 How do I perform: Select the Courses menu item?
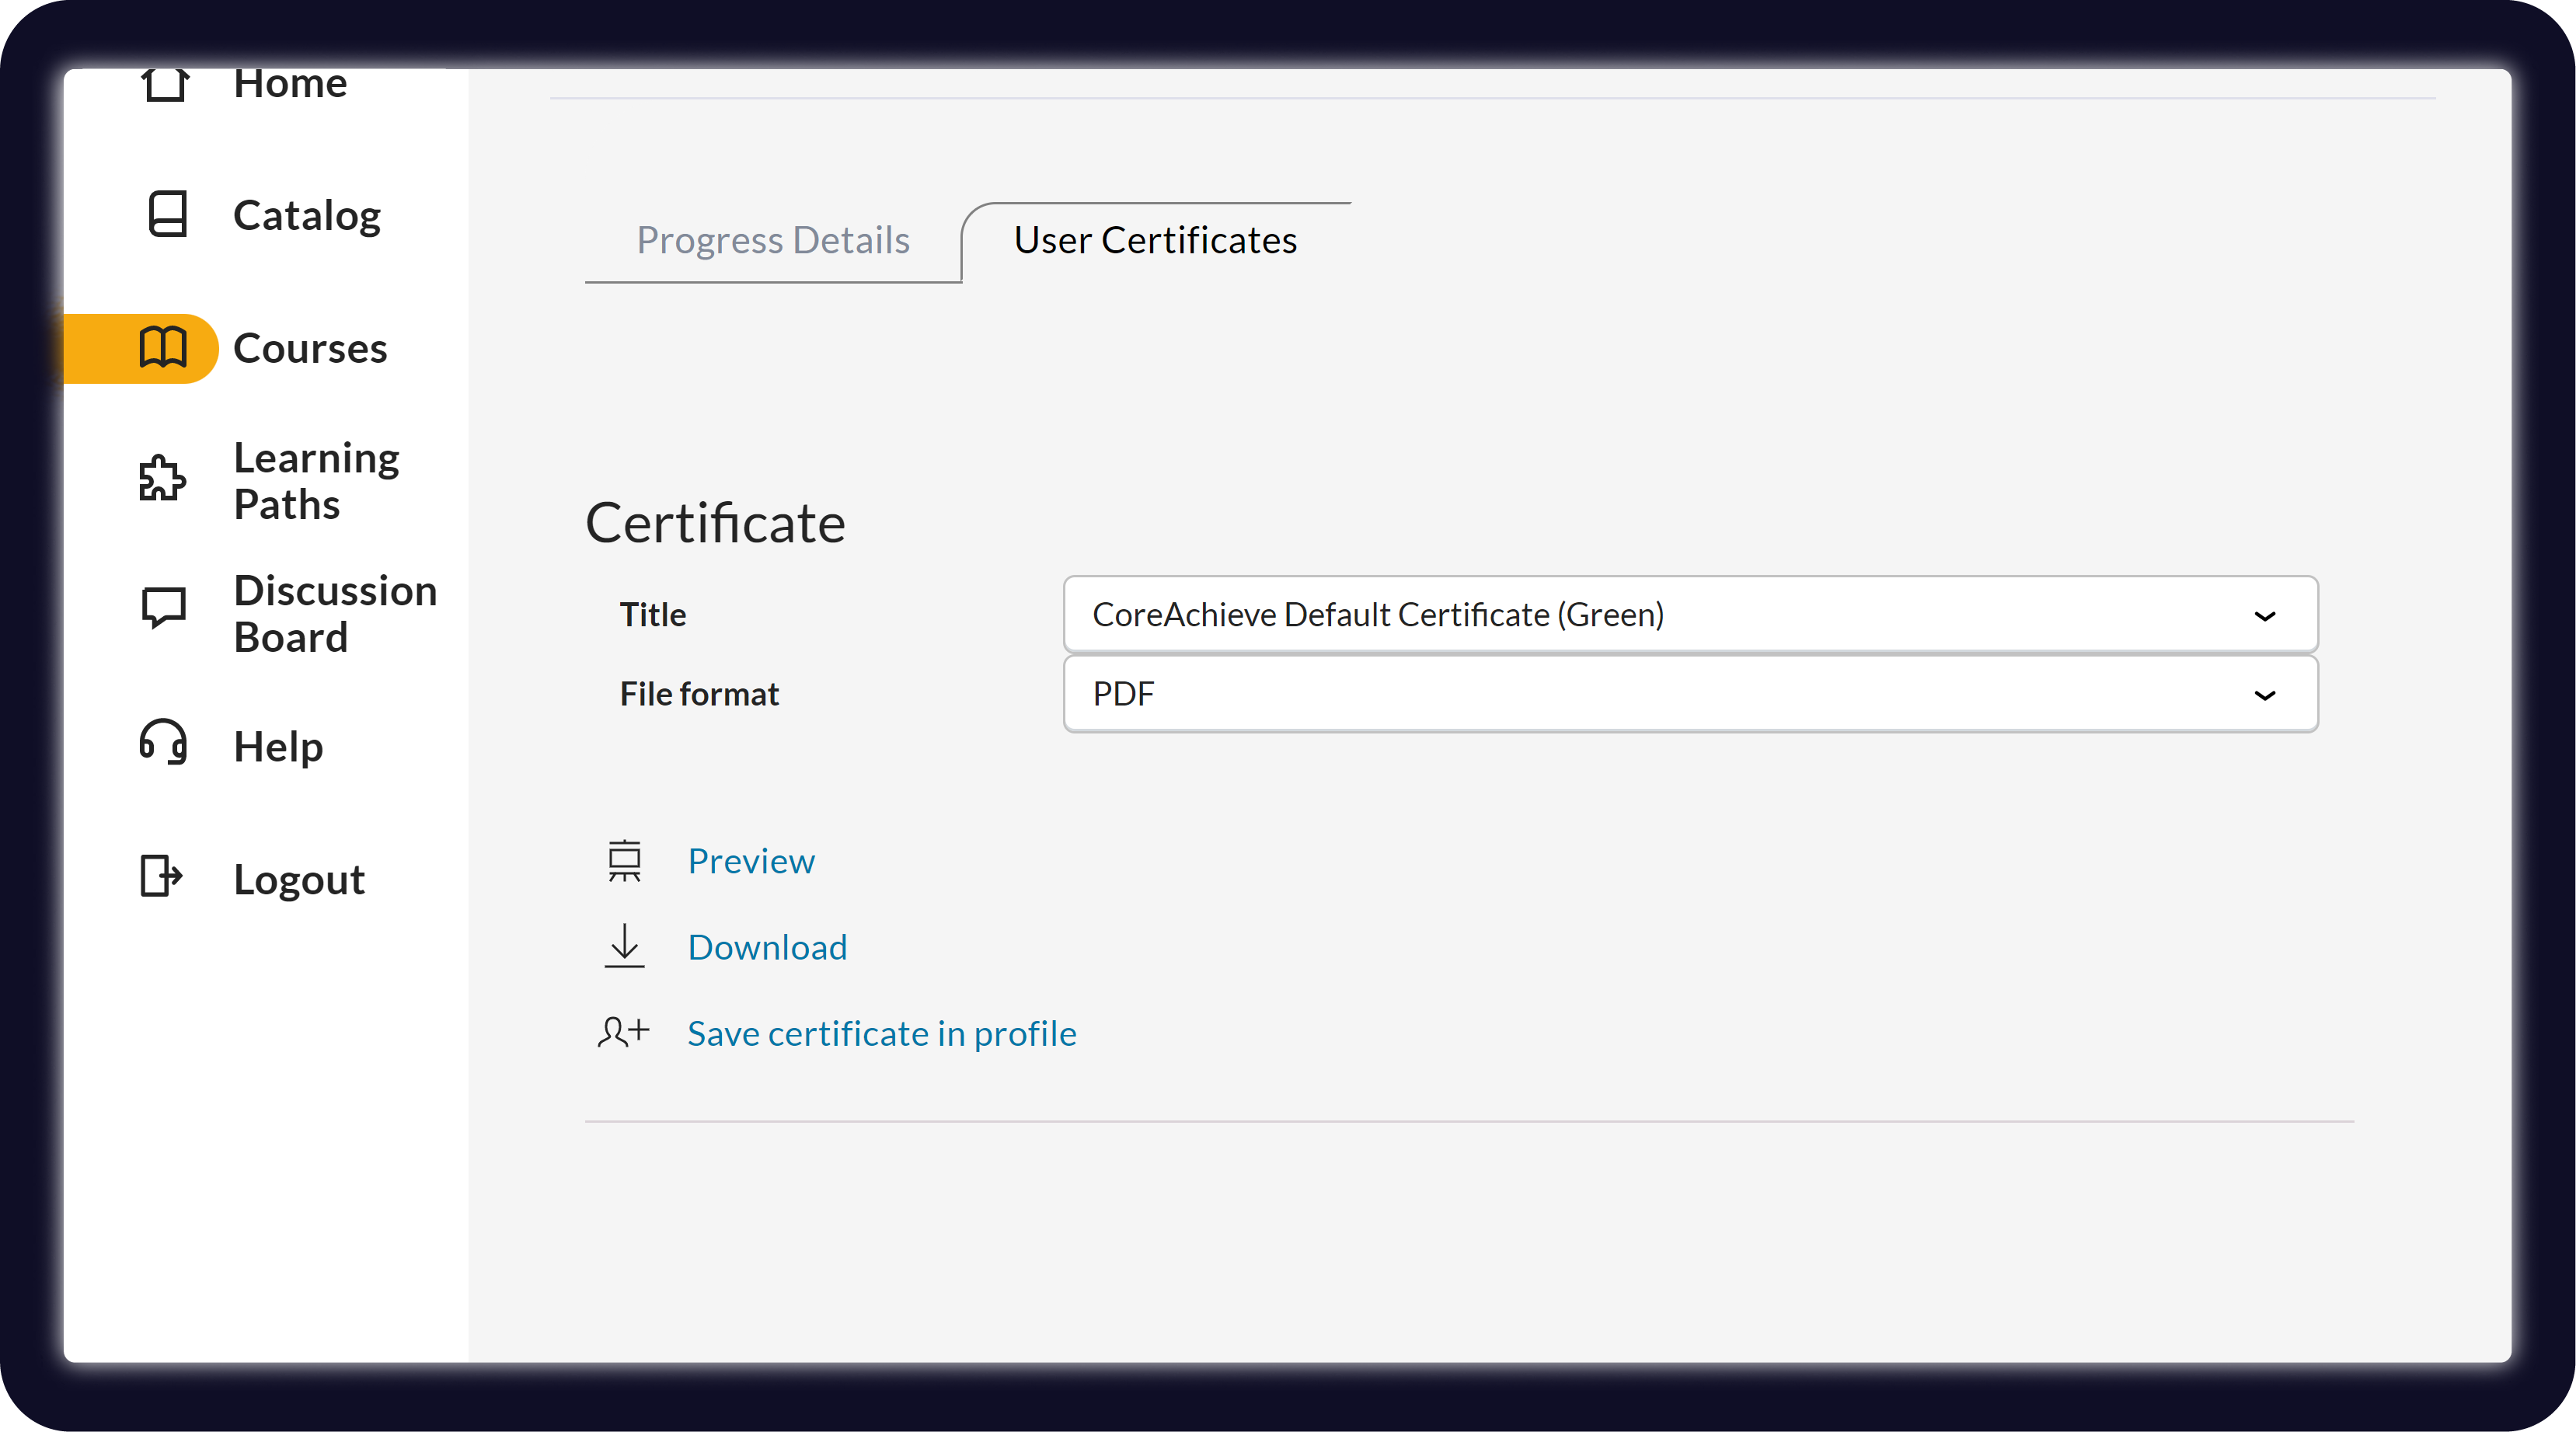(x=310, y=348)
